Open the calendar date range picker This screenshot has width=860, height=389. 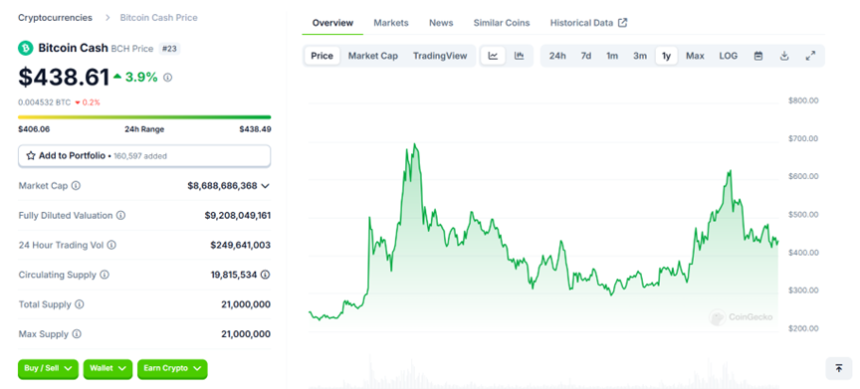pyautogui.click(x=759, y=56)
